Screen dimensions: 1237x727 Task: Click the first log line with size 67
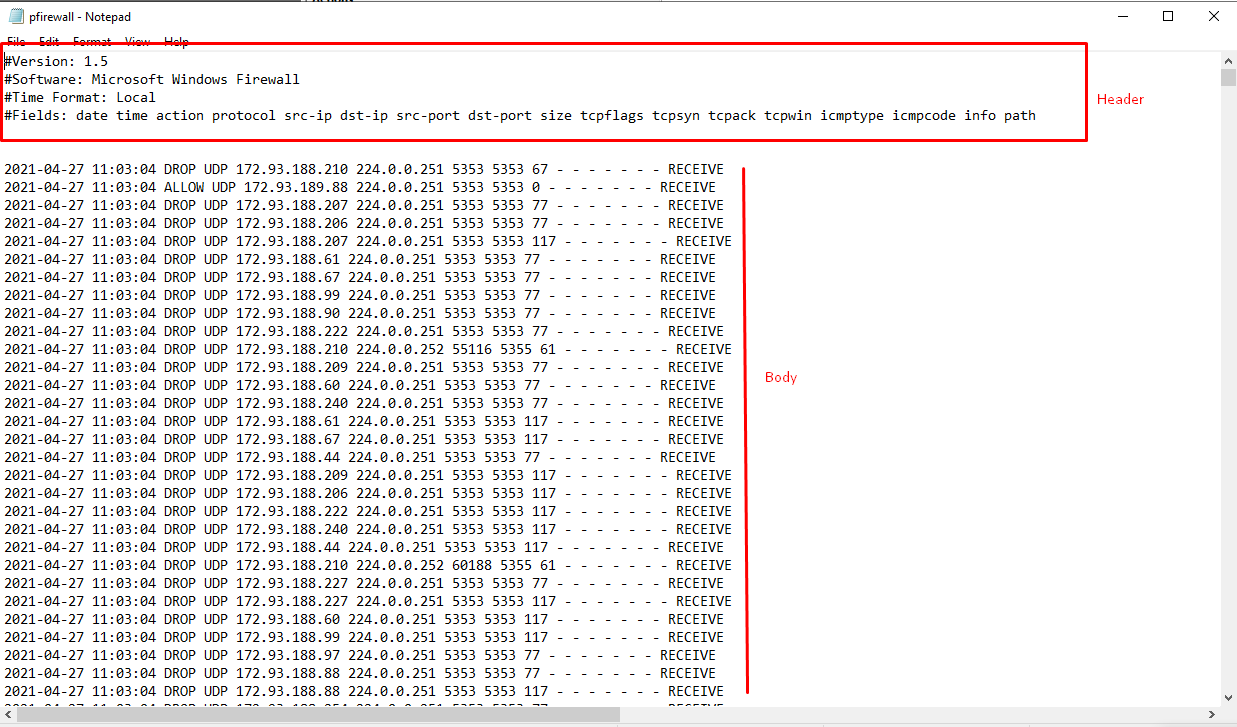click(364, 169)
